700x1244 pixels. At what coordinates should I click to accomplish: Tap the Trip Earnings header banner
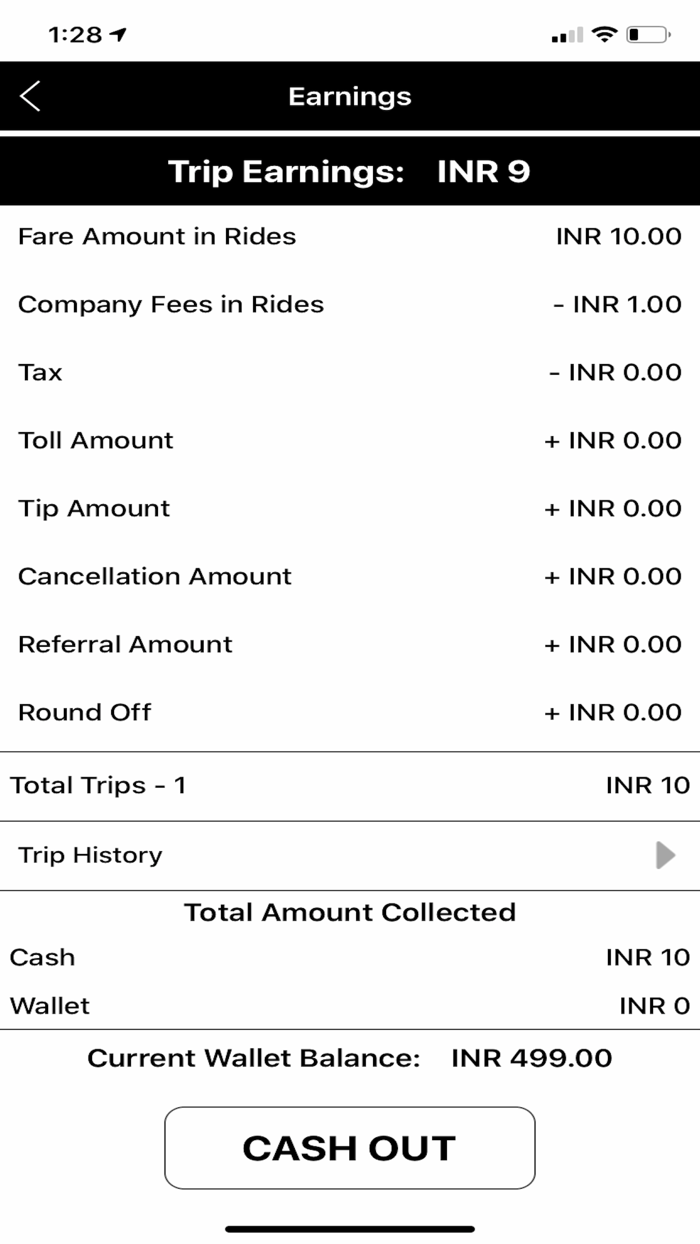350,171
